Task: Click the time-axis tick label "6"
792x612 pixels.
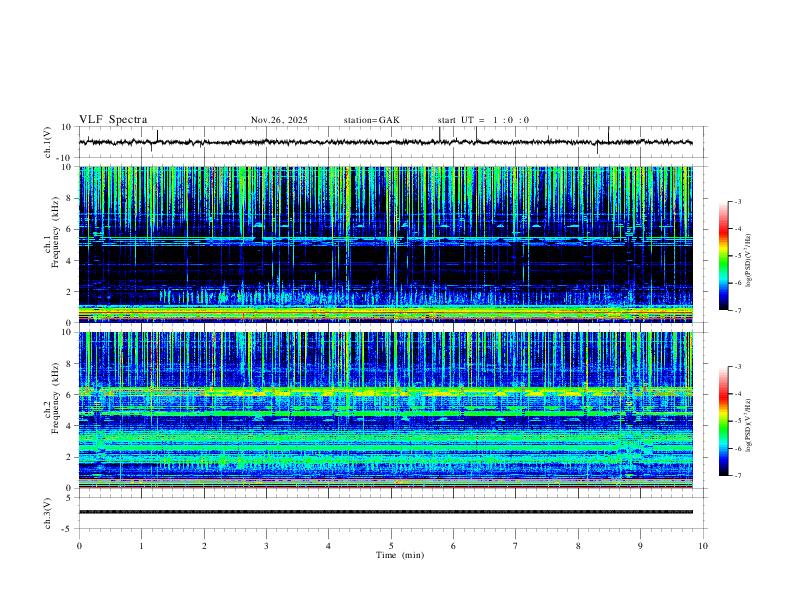Action: pos(454,546)
